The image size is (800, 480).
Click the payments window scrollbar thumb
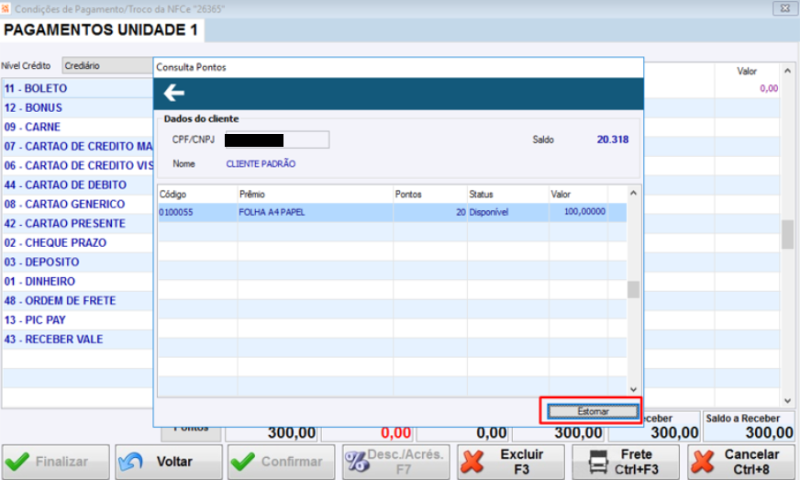[x=787, y=234]
